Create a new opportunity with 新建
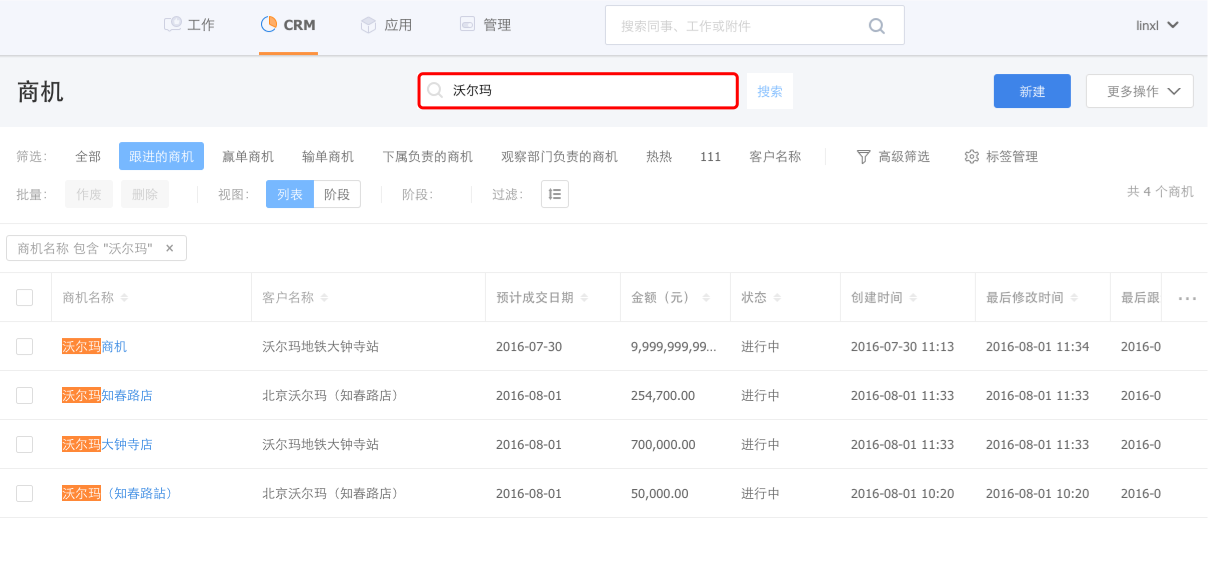The width and height of the screenshot is (1208, 572). pyautogui.click(x=1032, y=91)
